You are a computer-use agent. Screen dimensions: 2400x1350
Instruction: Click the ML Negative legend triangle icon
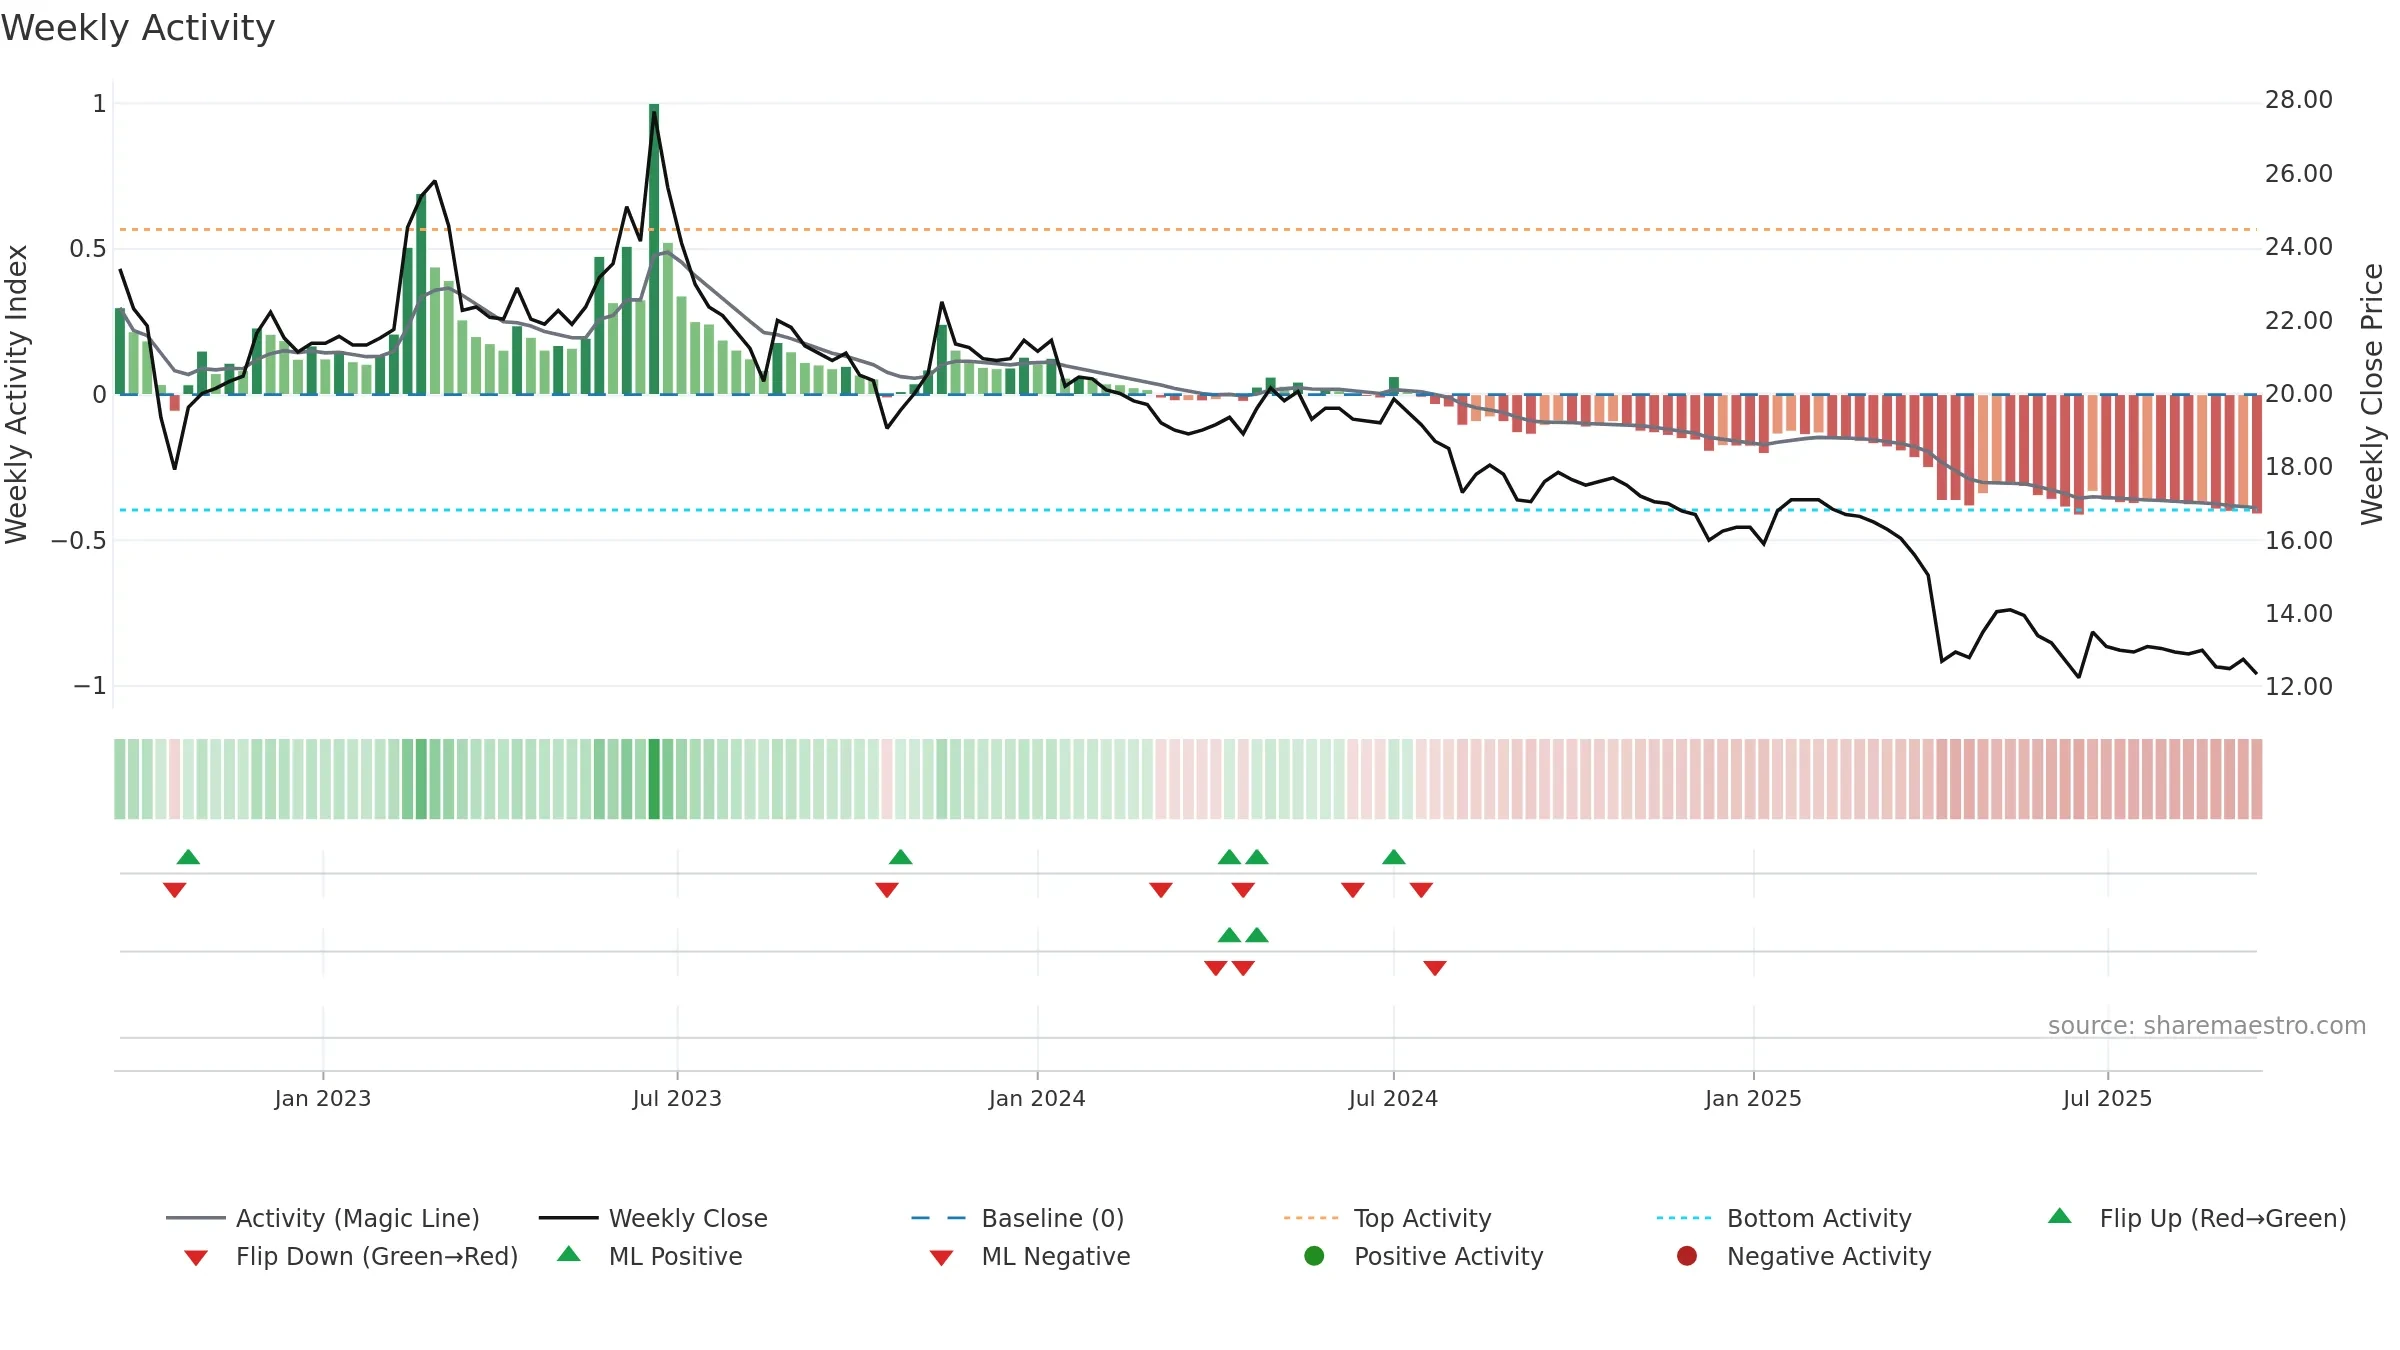[x=941, y=1258]
